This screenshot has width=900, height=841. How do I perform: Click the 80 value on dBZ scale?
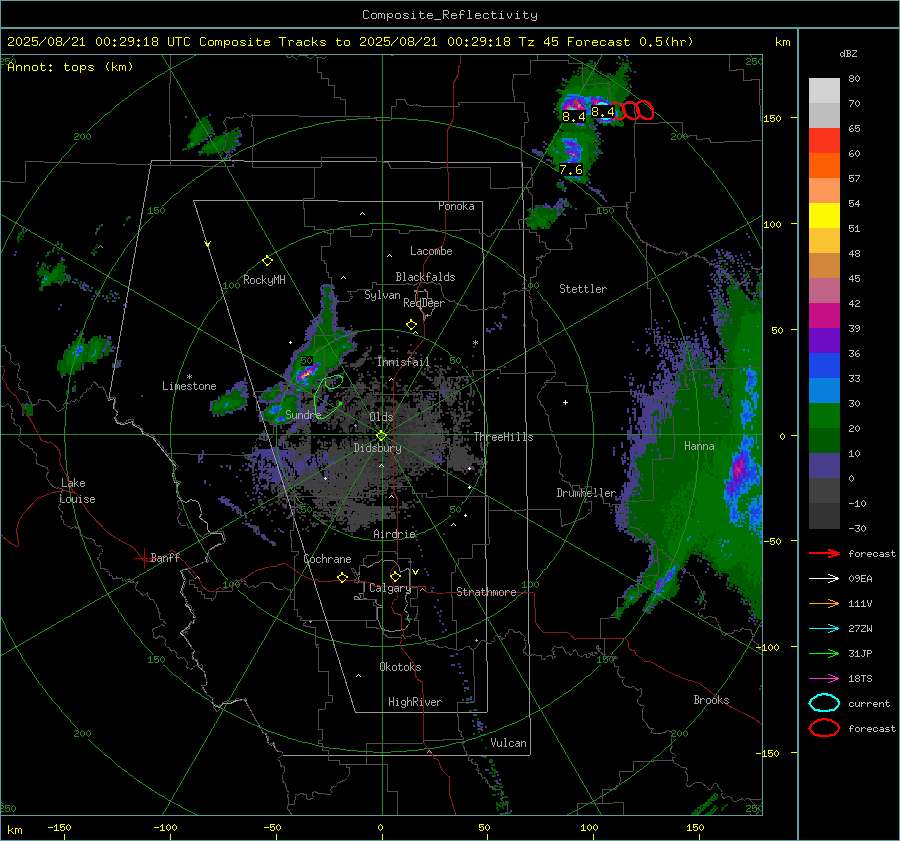[854, 79]
